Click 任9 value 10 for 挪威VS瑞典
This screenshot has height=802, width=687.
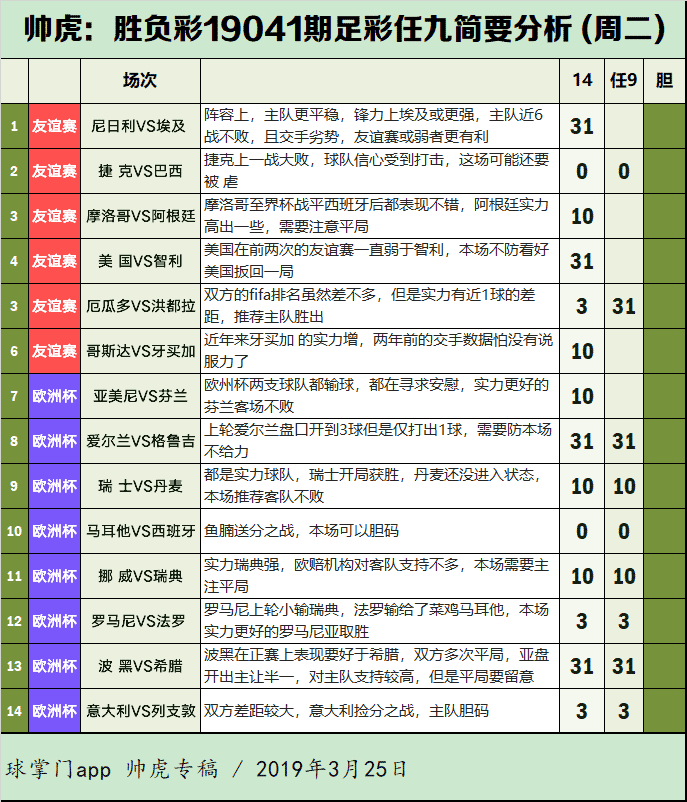[x=624, y=576]
